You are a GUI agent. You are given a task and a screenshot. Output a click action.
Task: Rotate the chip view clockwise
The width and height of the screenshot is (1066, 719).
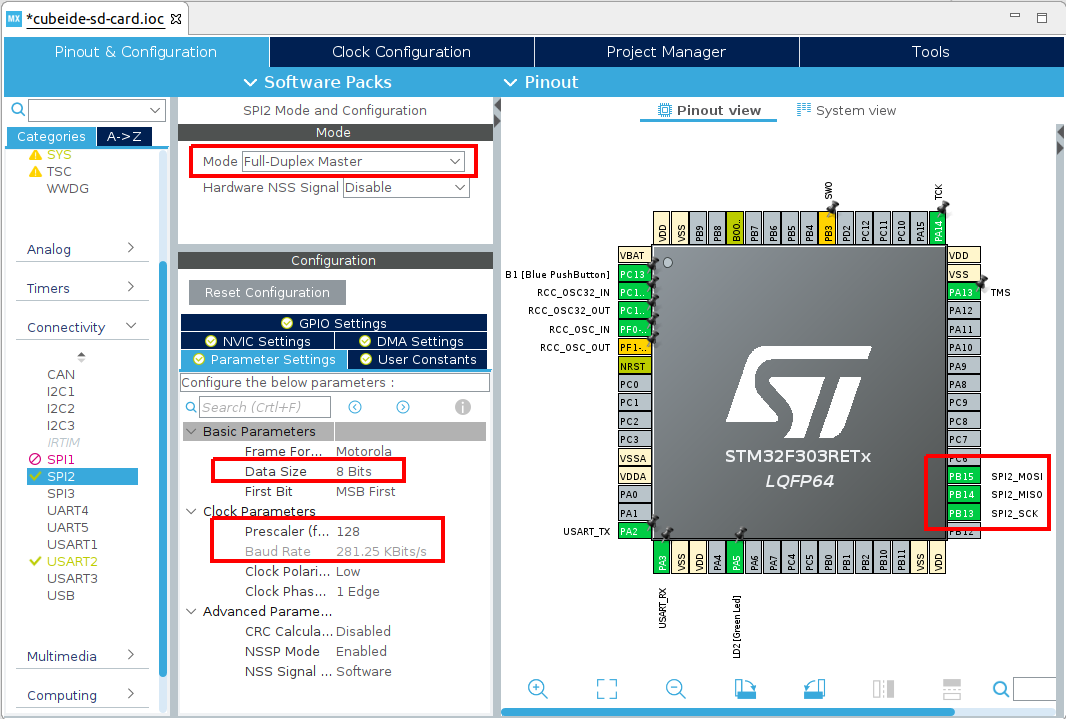[x=744, y=689]
